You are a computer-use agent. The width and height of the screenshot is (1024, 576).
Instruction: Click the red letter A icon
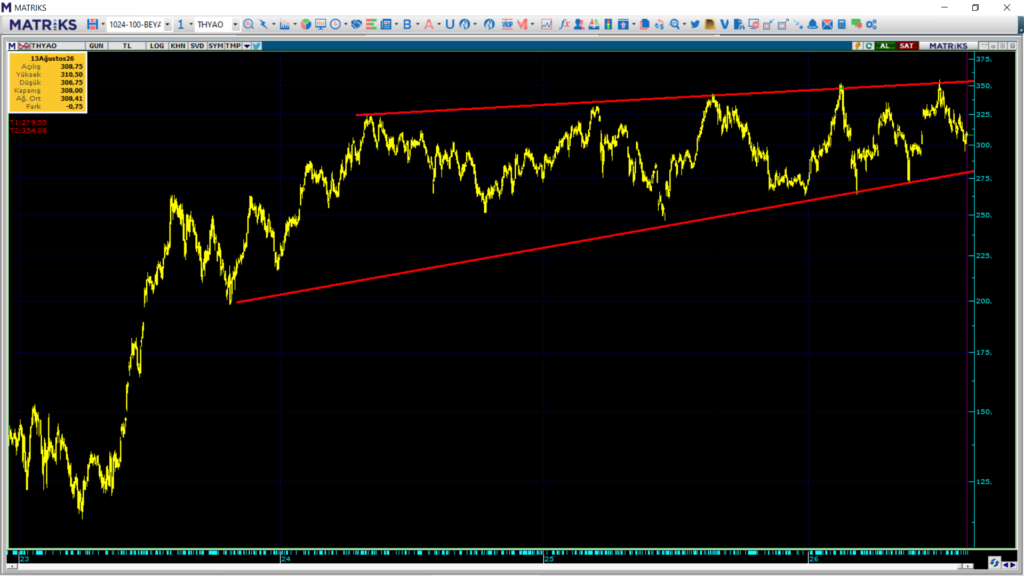(428, 24)
